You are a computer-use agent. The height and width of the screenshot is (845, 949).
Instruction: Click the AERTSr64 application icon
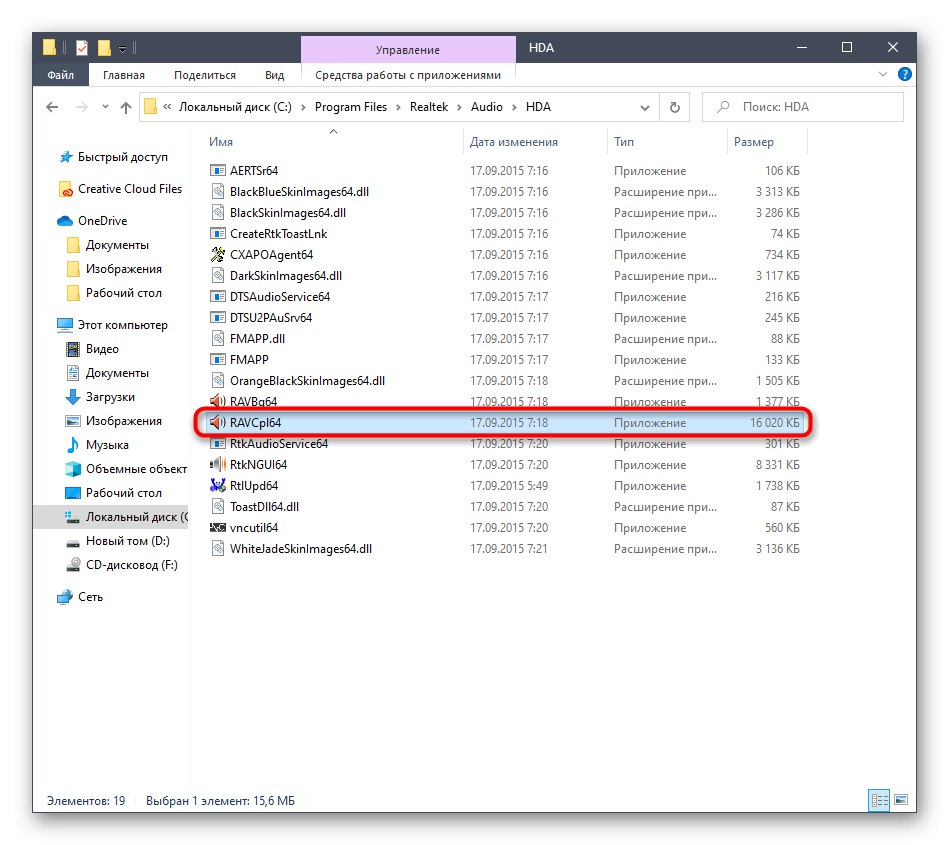[217, 171]
